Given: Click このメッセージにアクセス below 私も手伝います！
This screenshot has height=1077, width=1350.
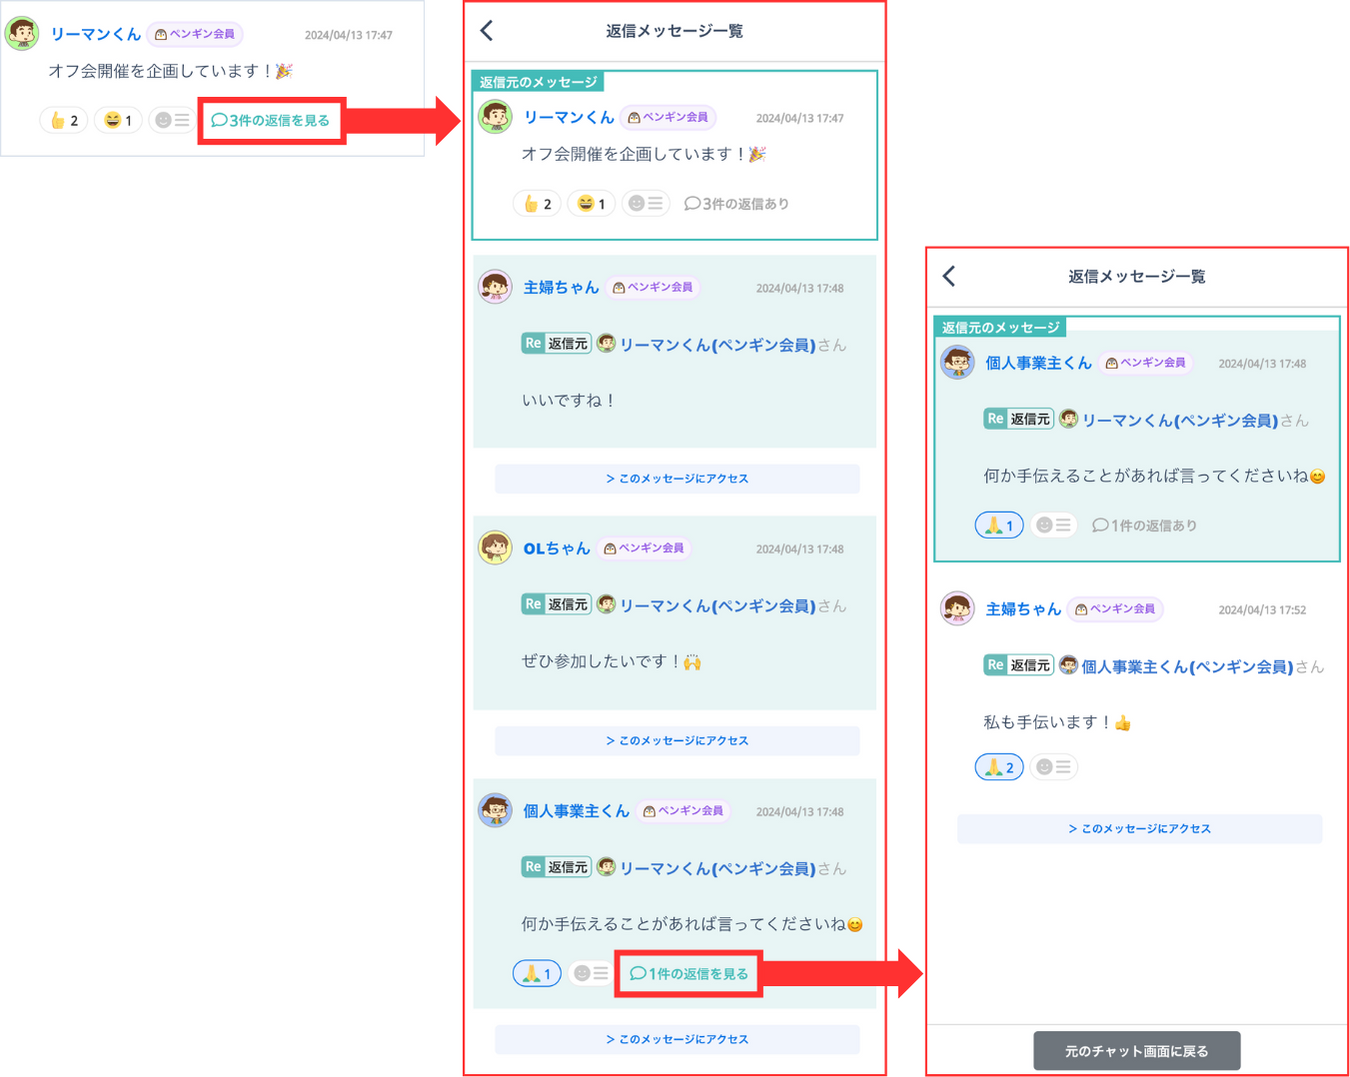Looking at the screenshot, I should point(1139,829).
